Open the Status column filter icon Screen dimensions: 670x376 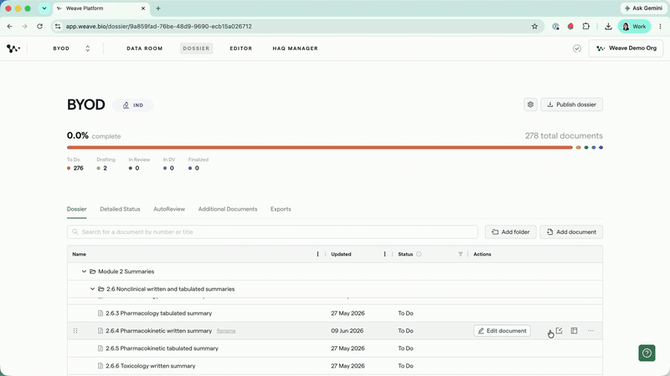pyautogui.click(x=460, y=254)
